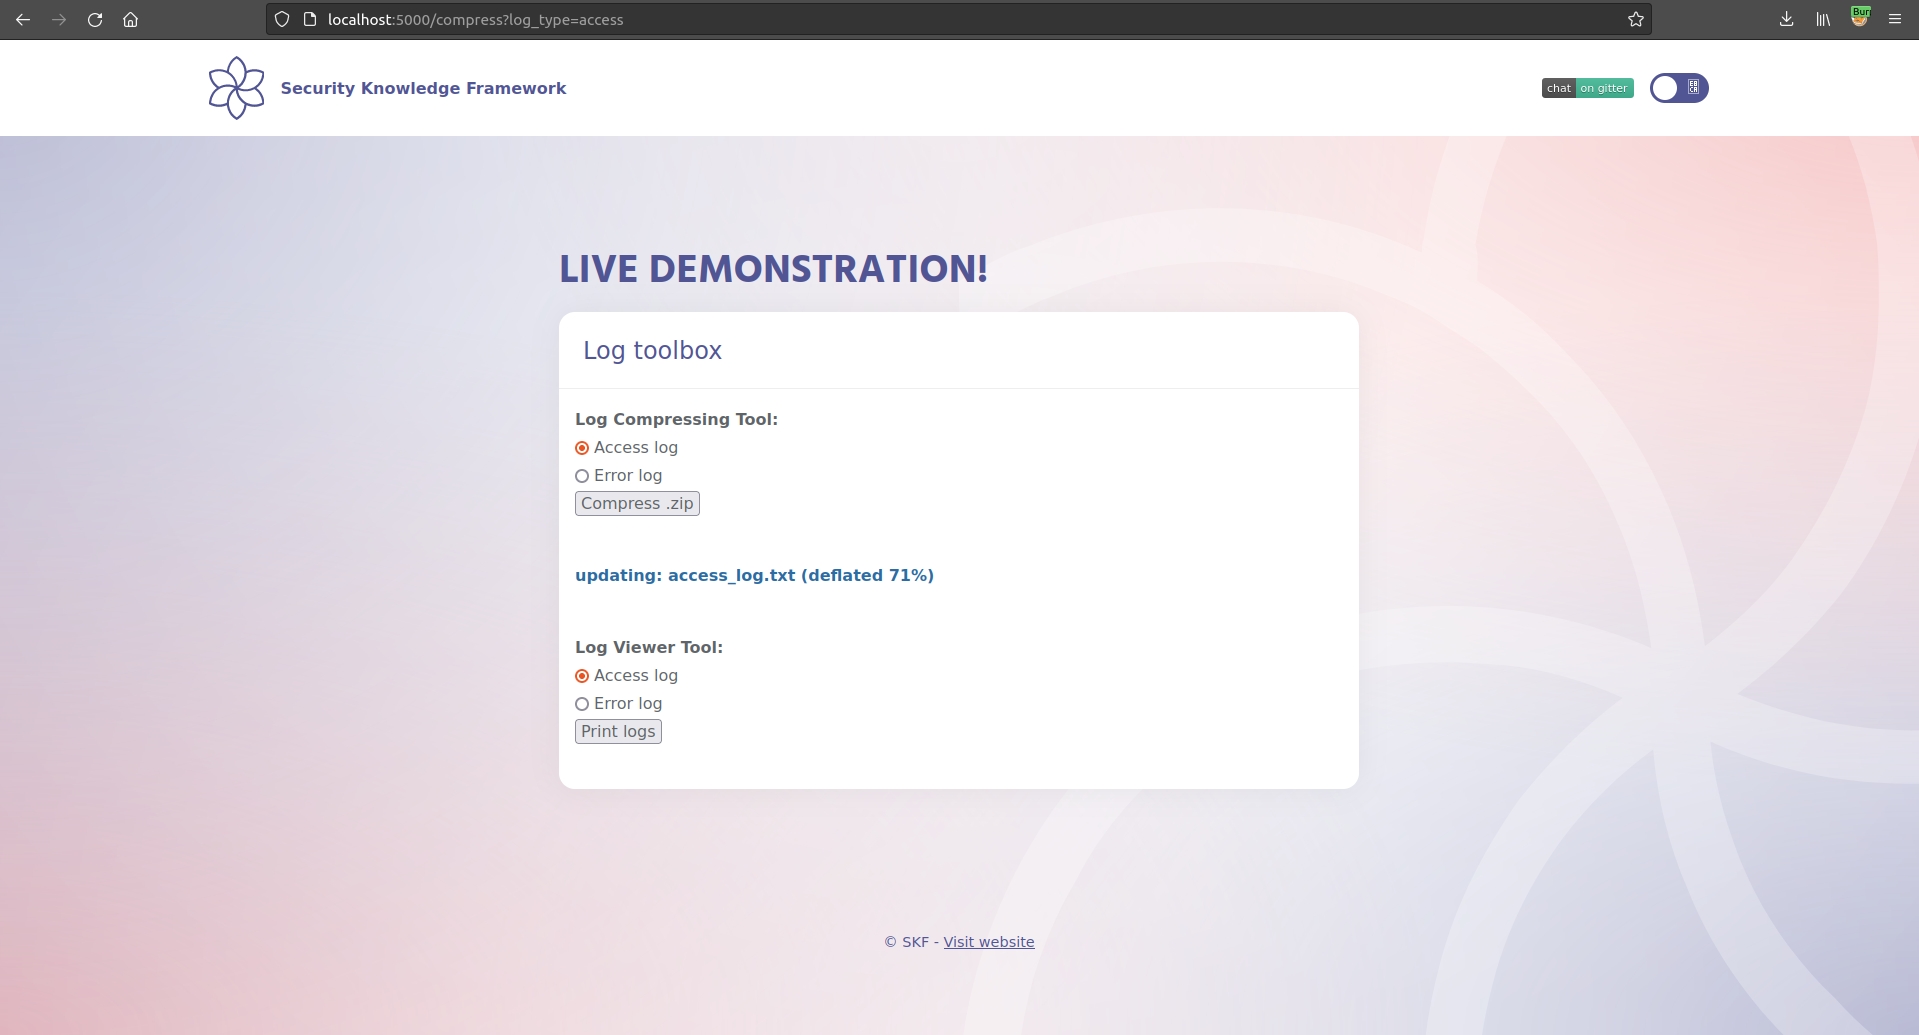The width and height of the screenshot is (1919, 1035).
Task: Click the address bar URL field
Action: (x=900, y=20)
